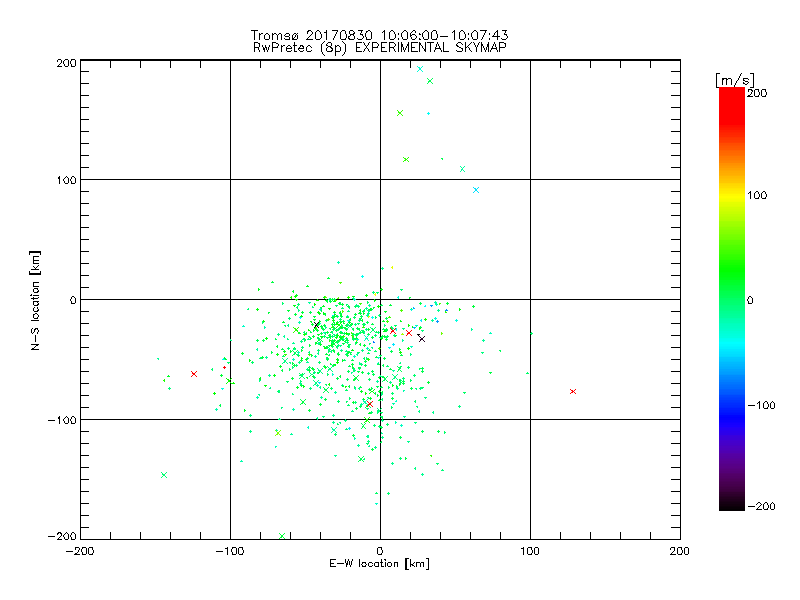
Task: Click the x-axis tick label '-100'
Action: 230,551
